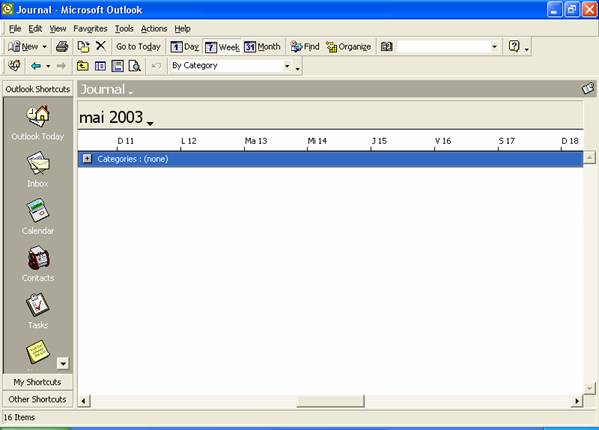599x430 pixels.
Task: Click the Go to Today button
Action: tap(138, 47)
